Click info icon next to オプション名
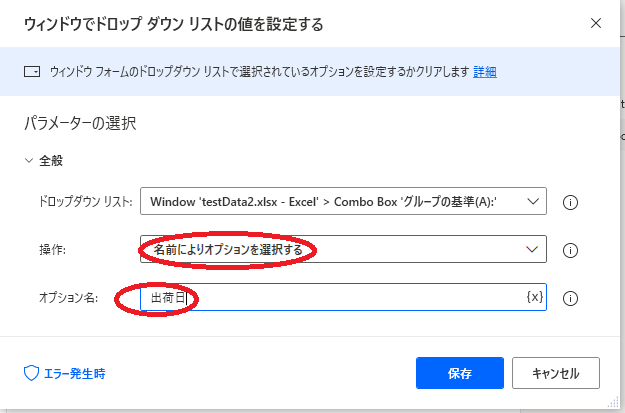 click(572, 298)
